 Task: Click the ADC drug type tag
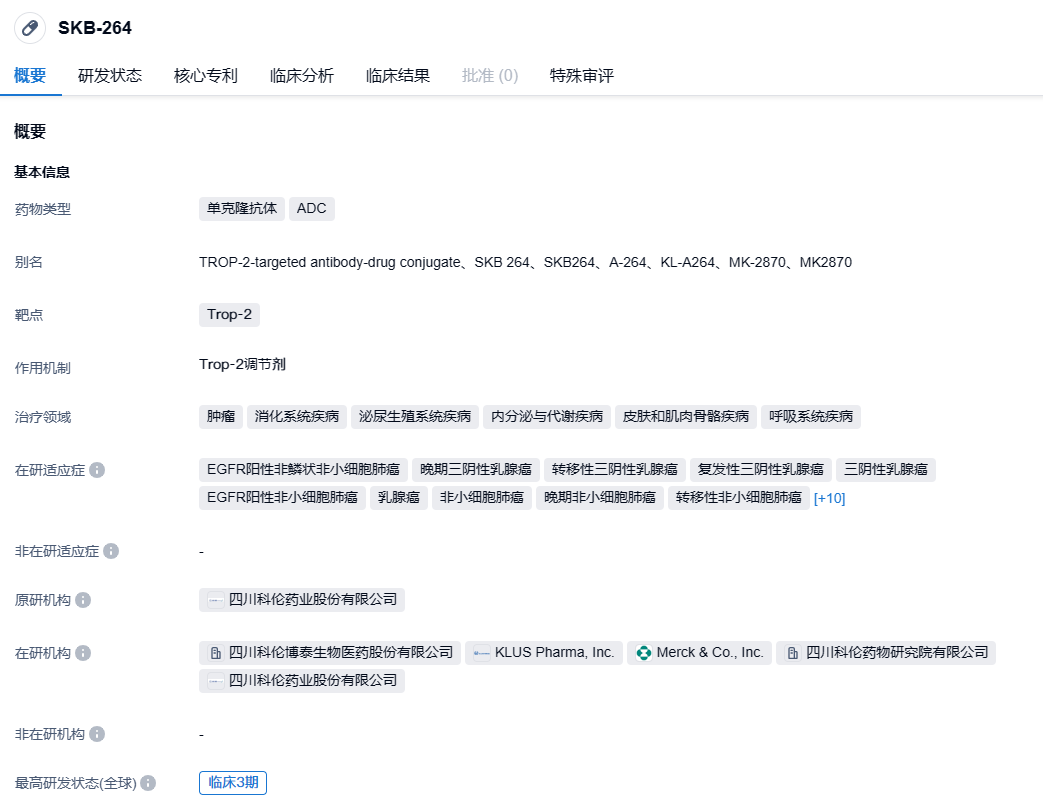coord(311,209)
